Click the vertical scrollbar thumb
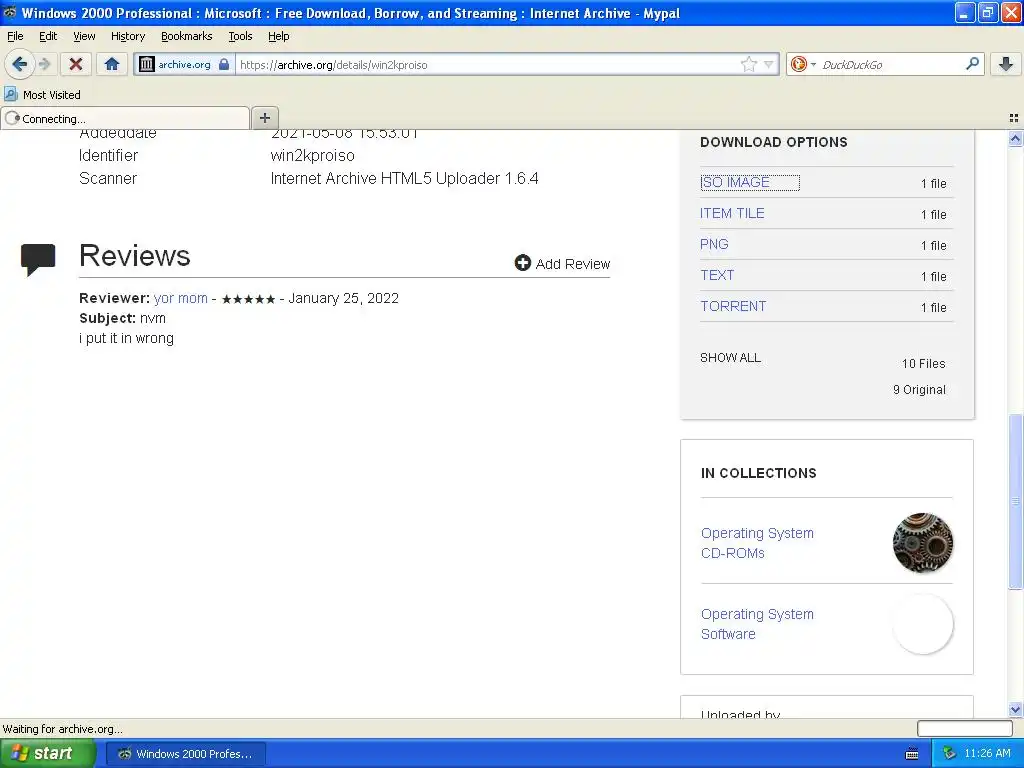This screenshot has height=768, width=1024. point(1015,501)
